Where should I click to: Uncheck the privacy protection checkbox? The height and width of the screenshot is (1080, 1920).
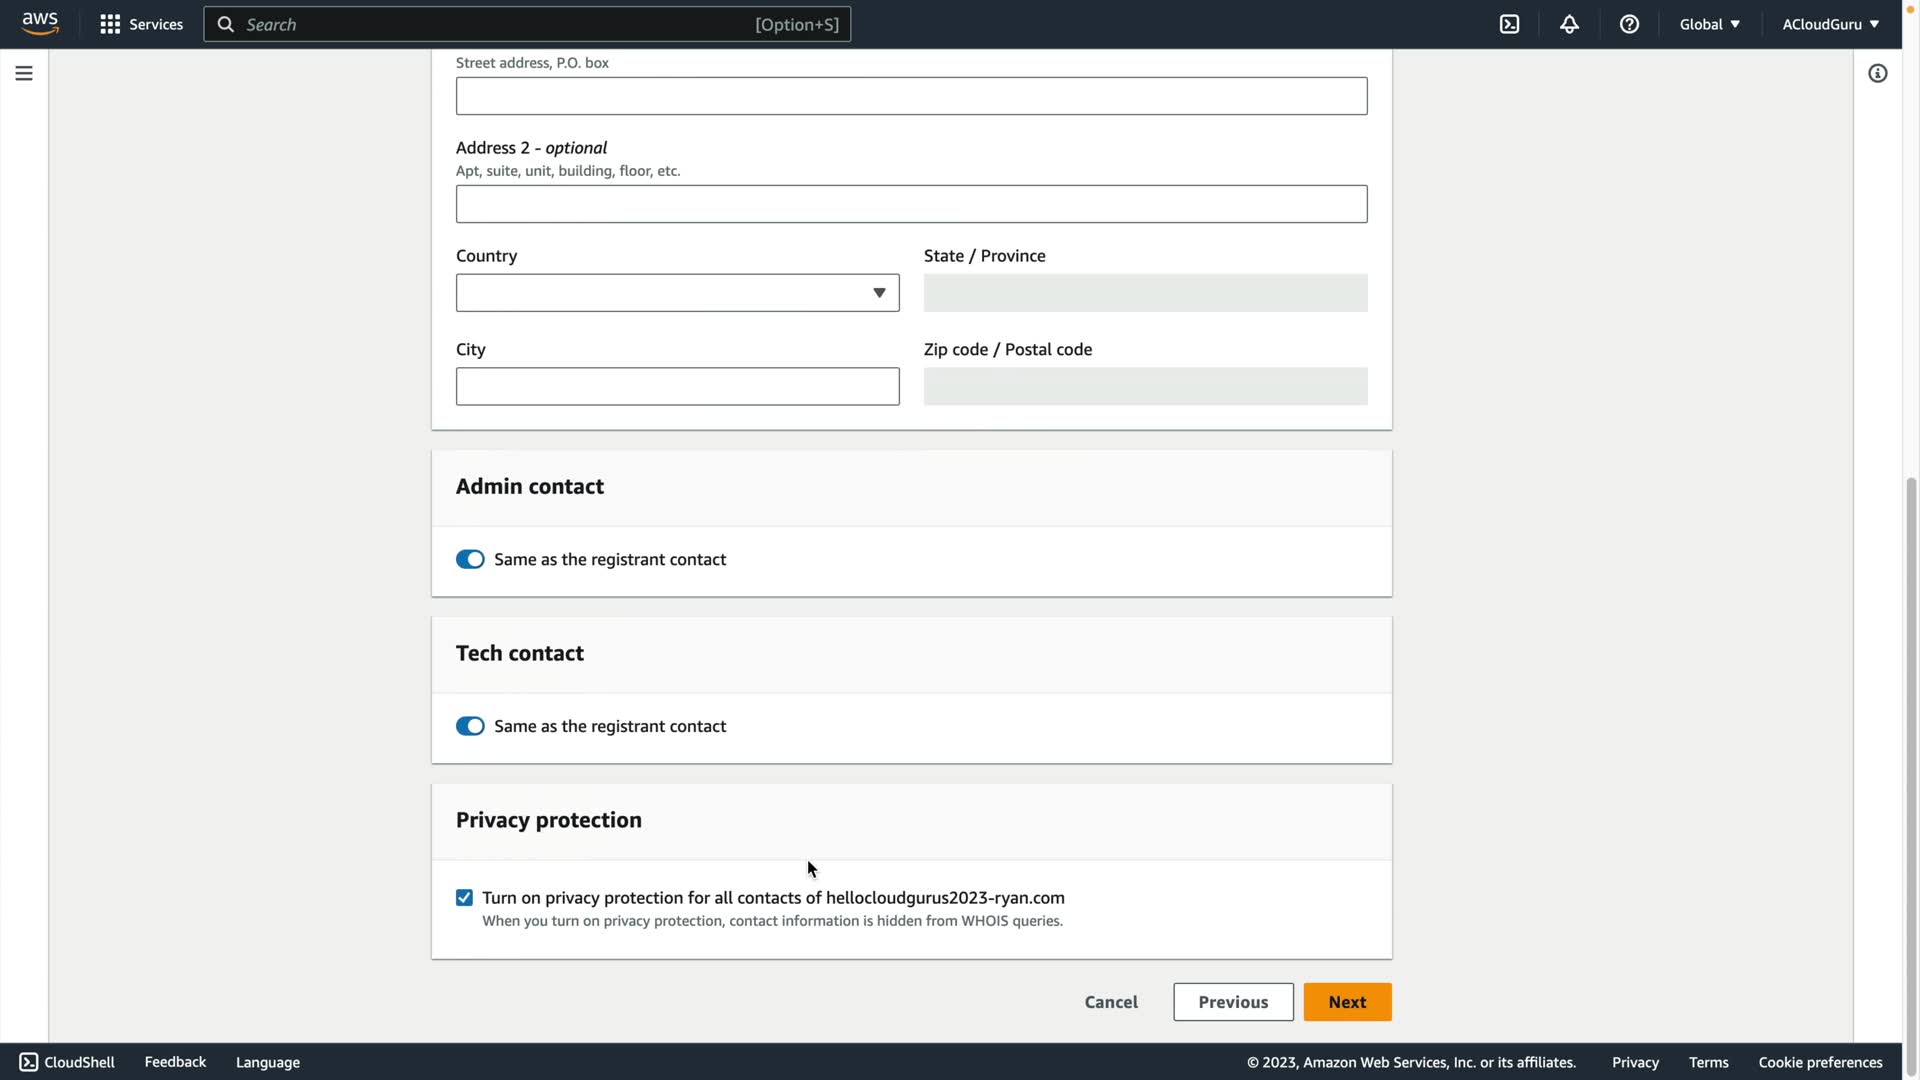coord(464,897)
